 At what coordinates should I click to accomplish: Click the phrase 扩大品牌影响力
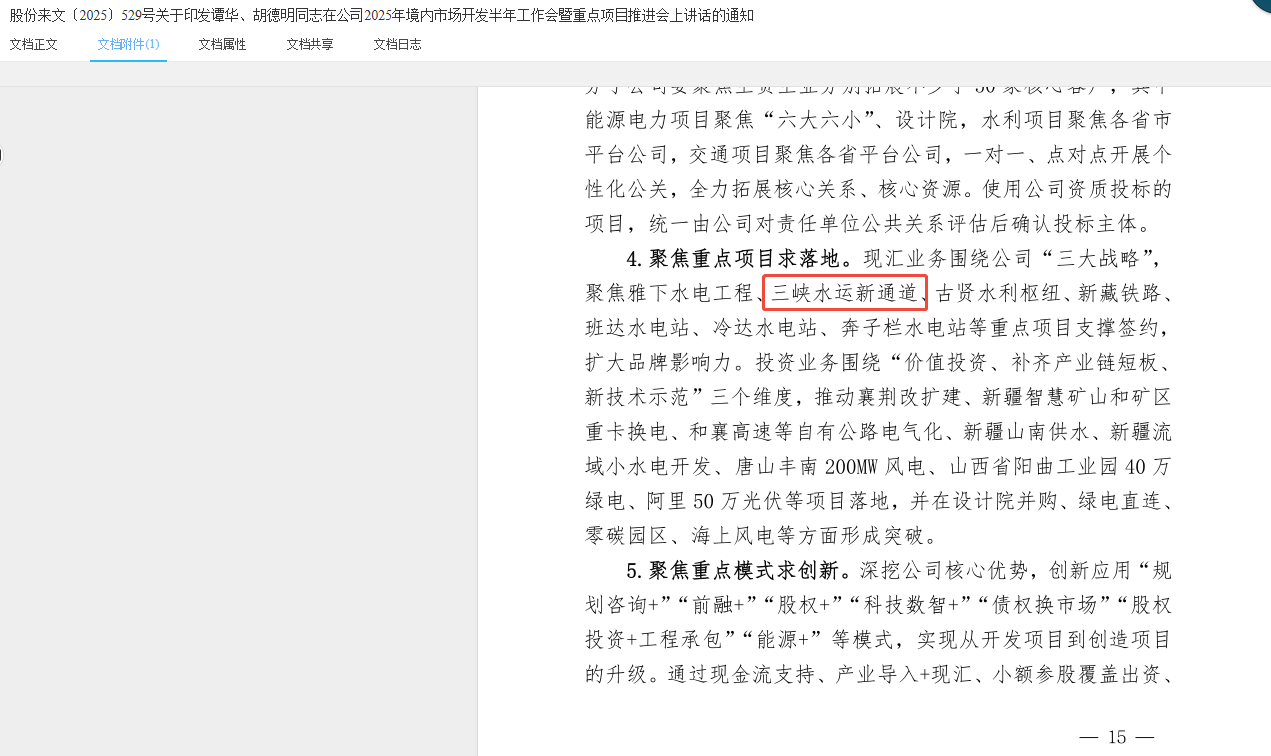coord(658,362)
